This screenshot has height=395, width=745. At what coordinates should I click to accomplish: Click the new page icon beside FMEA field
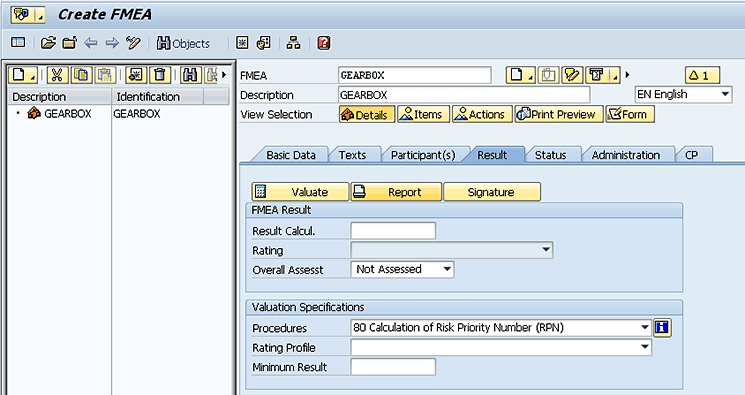click(520, 75)
